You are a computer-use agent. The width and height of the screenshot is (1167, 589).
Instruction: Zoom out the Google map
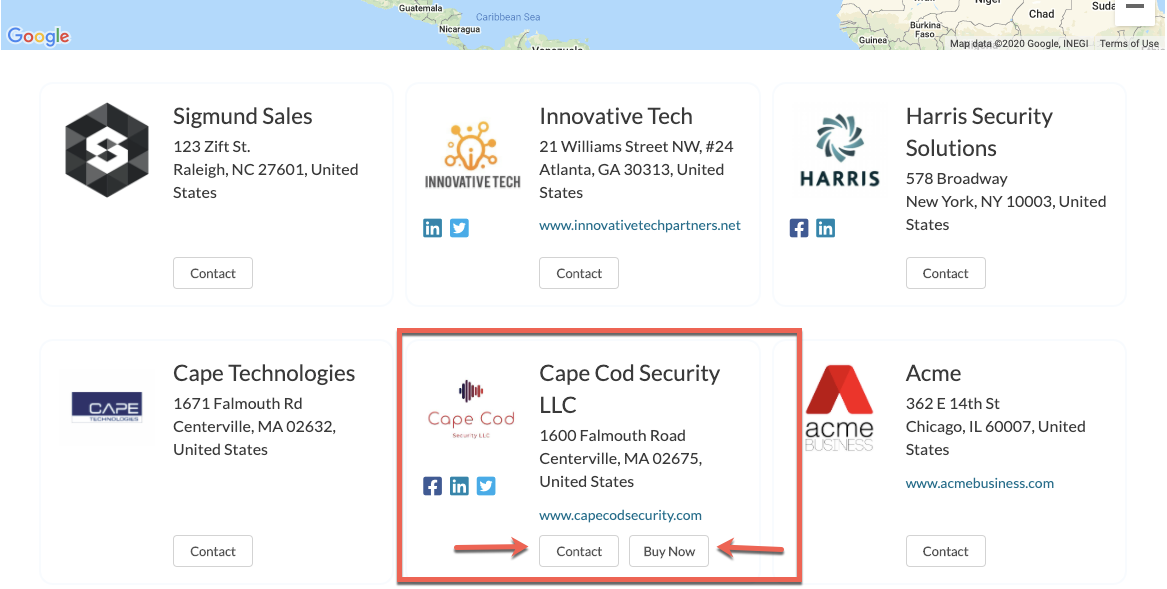[x=1133, y=8]
